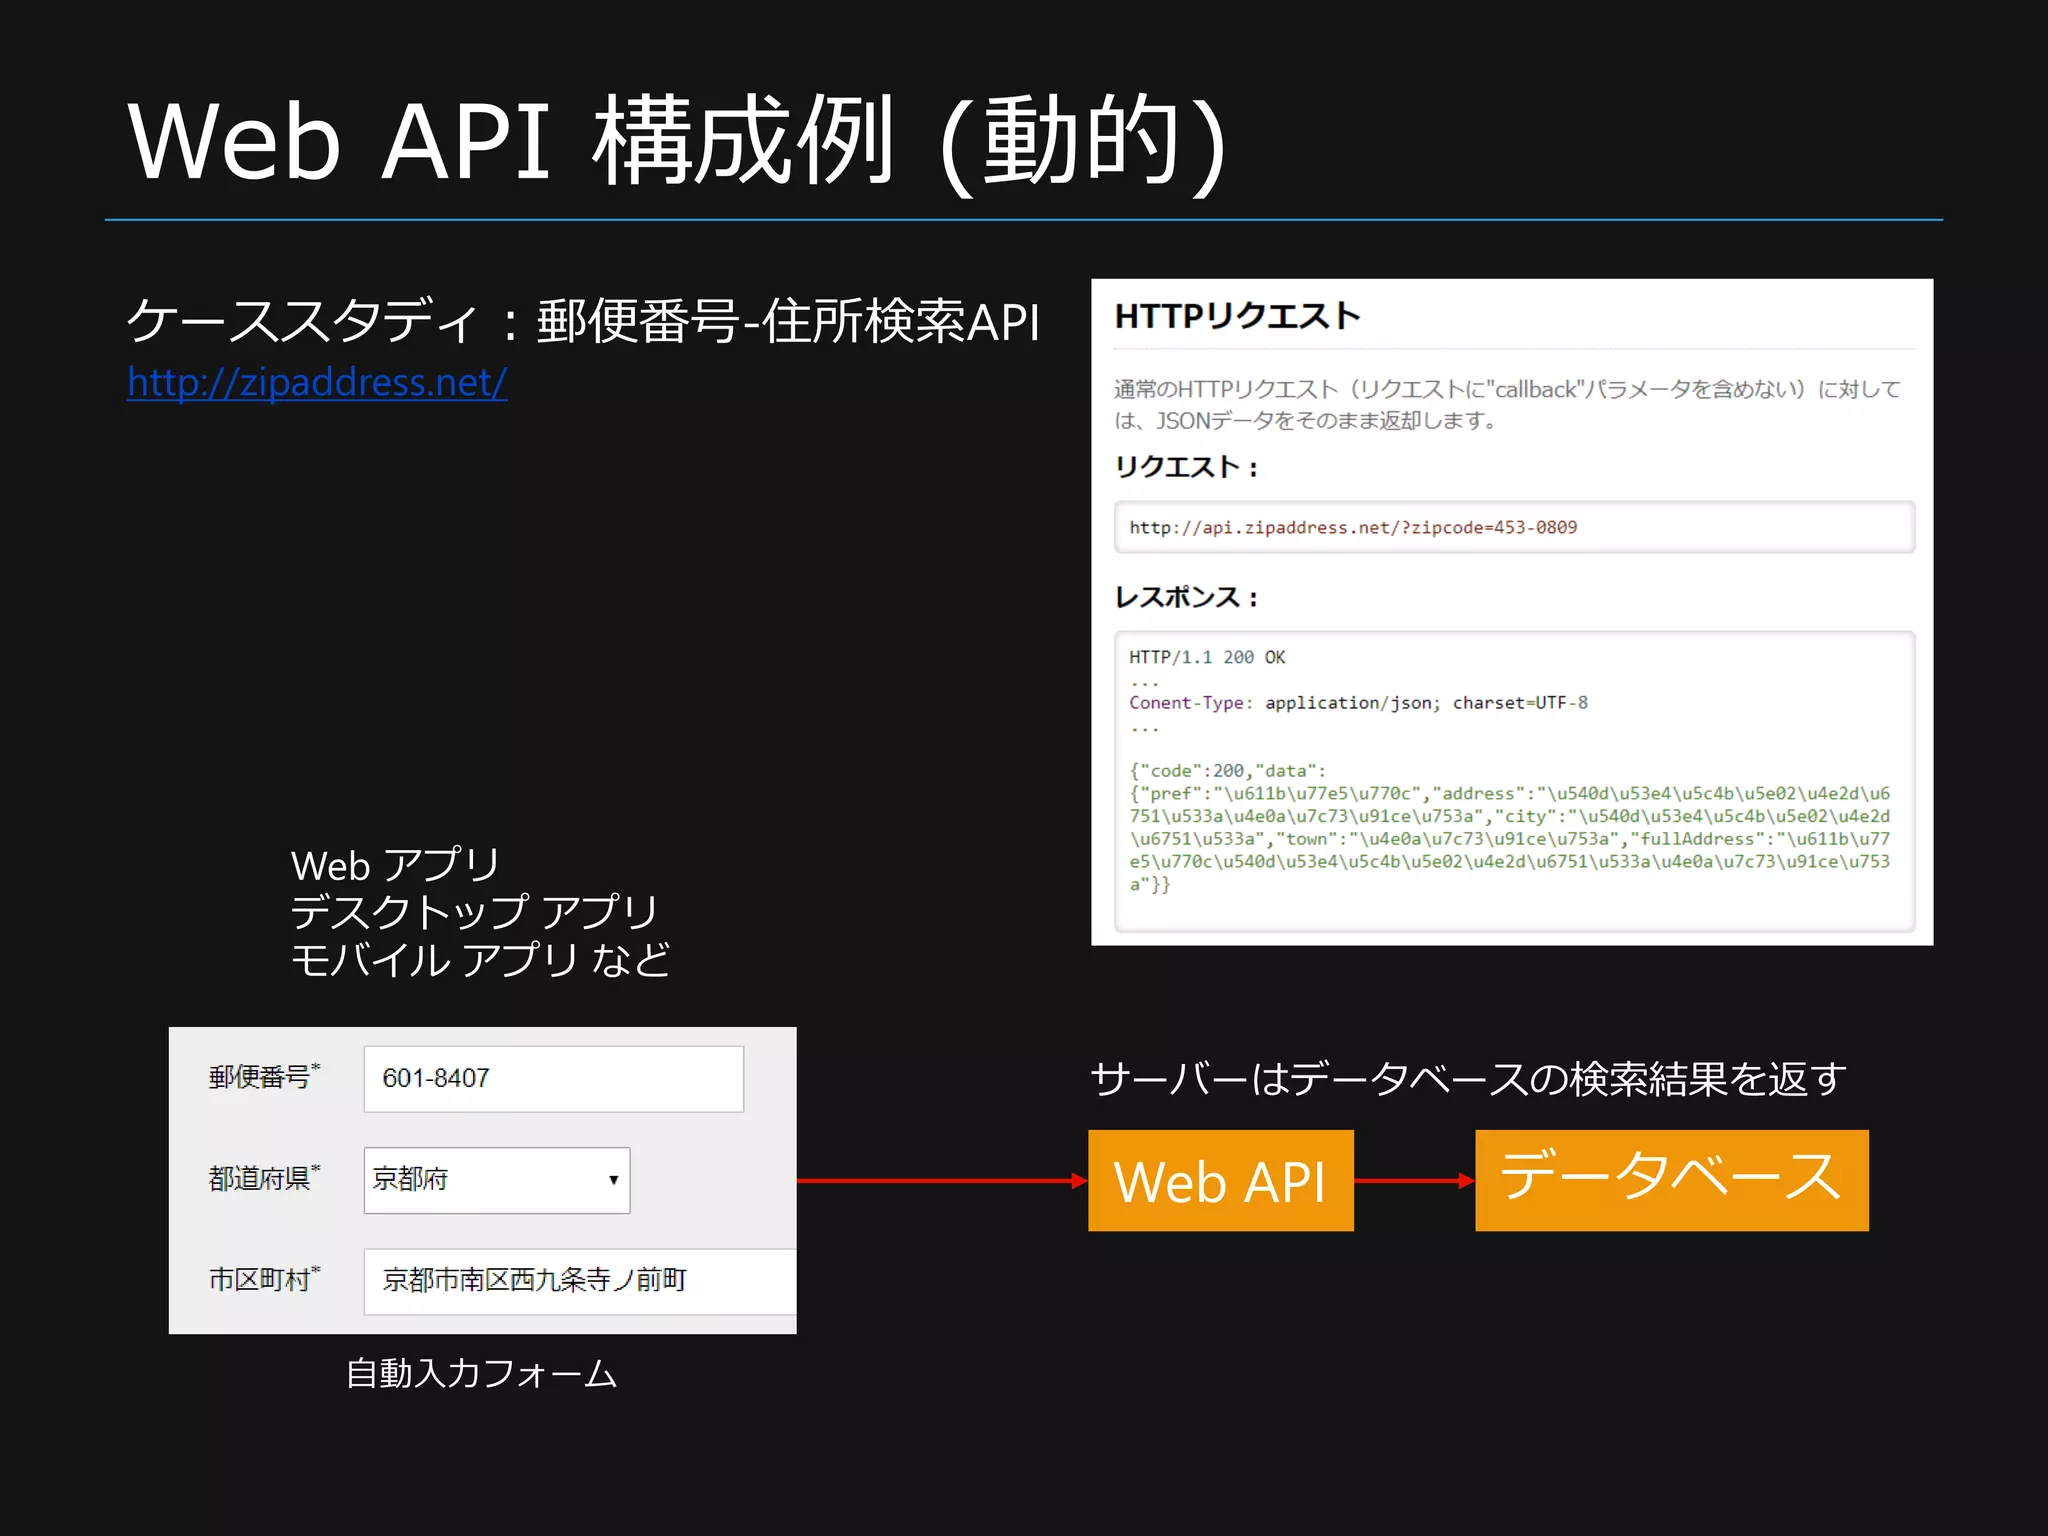Open the 都道府県 dropdown showing 京都府
Screen dimensions: 2048x1536
click(497, 1180)
